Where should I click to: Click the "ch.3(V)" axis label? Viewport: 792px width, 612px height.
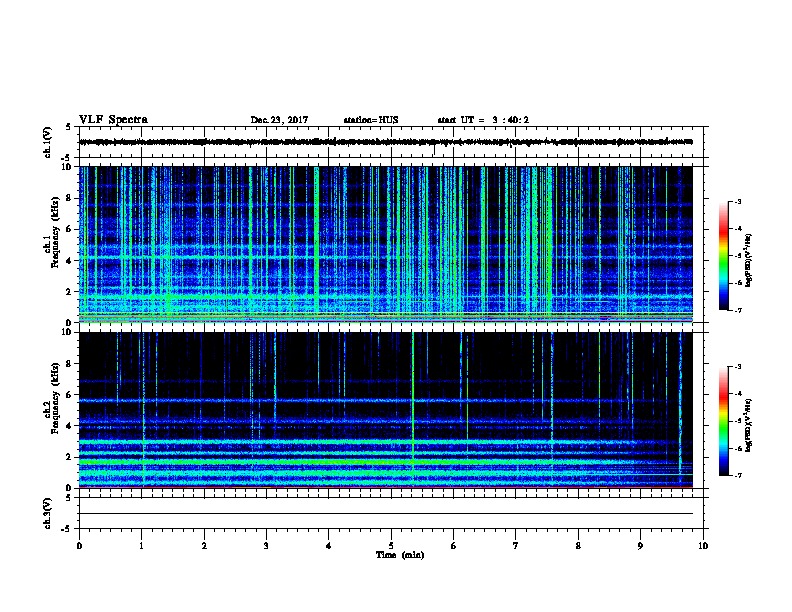(x=48, y=513)
